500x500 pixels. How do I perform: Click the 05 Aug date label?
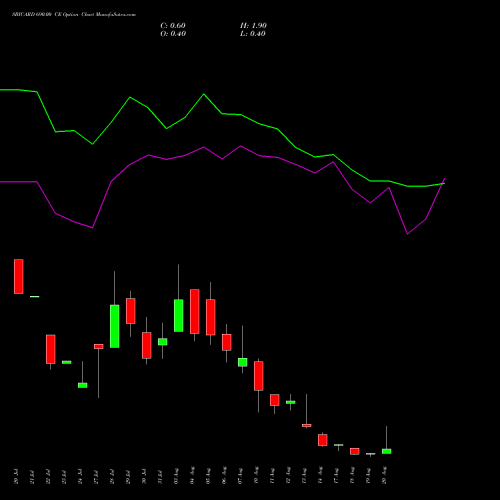[208, 476]
